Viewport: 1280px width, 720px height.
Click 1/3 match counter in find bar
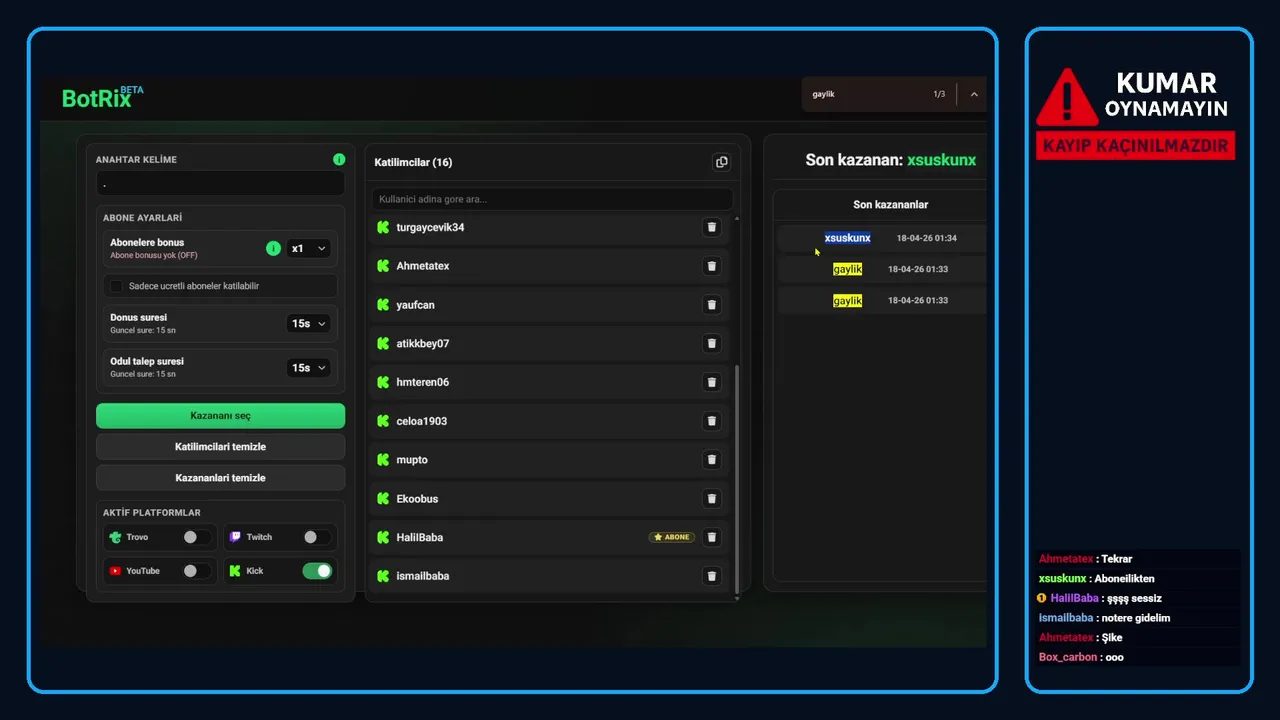pos(939,94)
